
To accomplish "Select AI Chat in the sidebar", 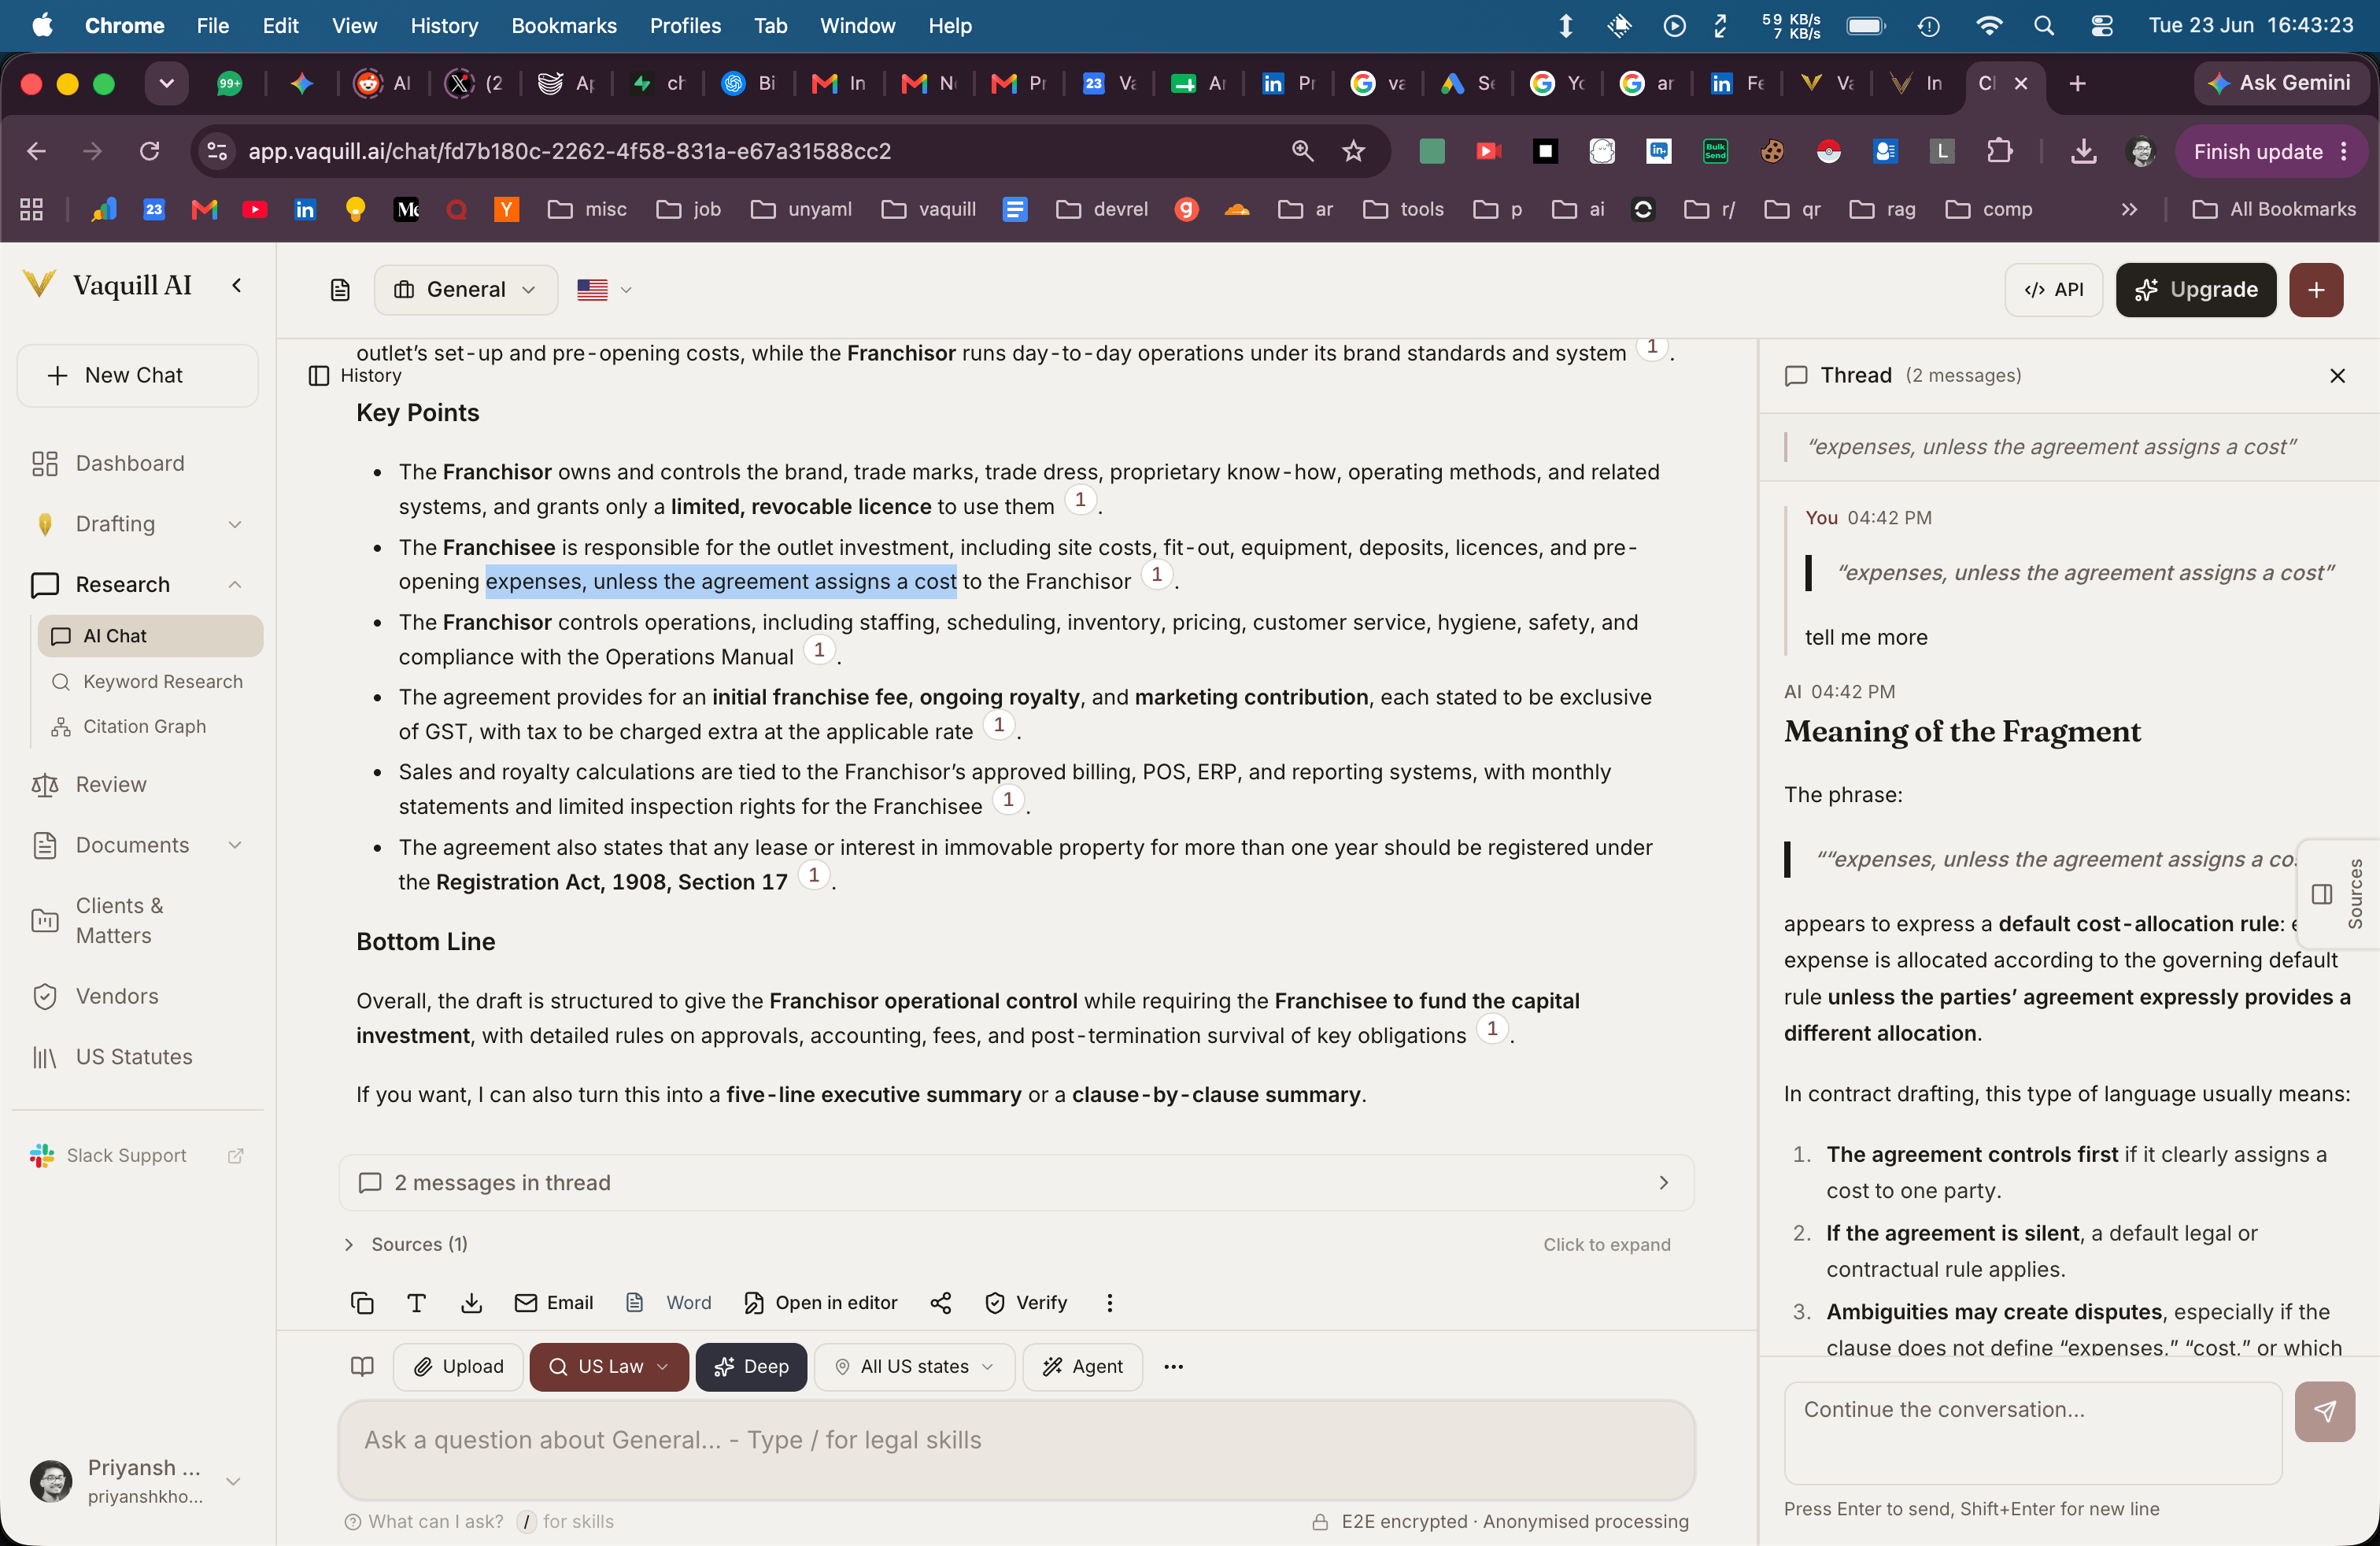I will click(151, 636).
